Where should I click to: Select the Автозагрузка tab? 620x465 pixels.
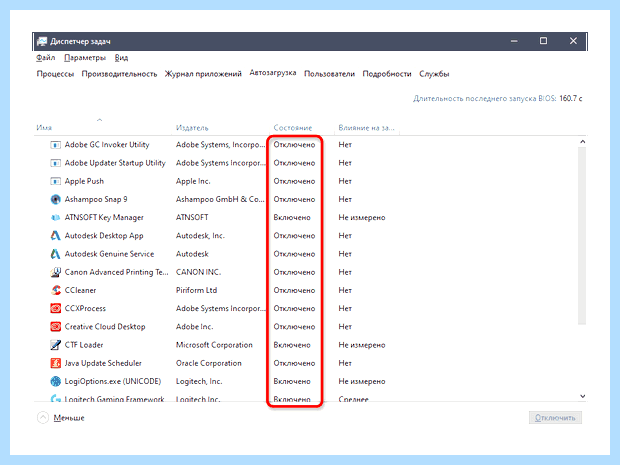[x=273, y=73]
